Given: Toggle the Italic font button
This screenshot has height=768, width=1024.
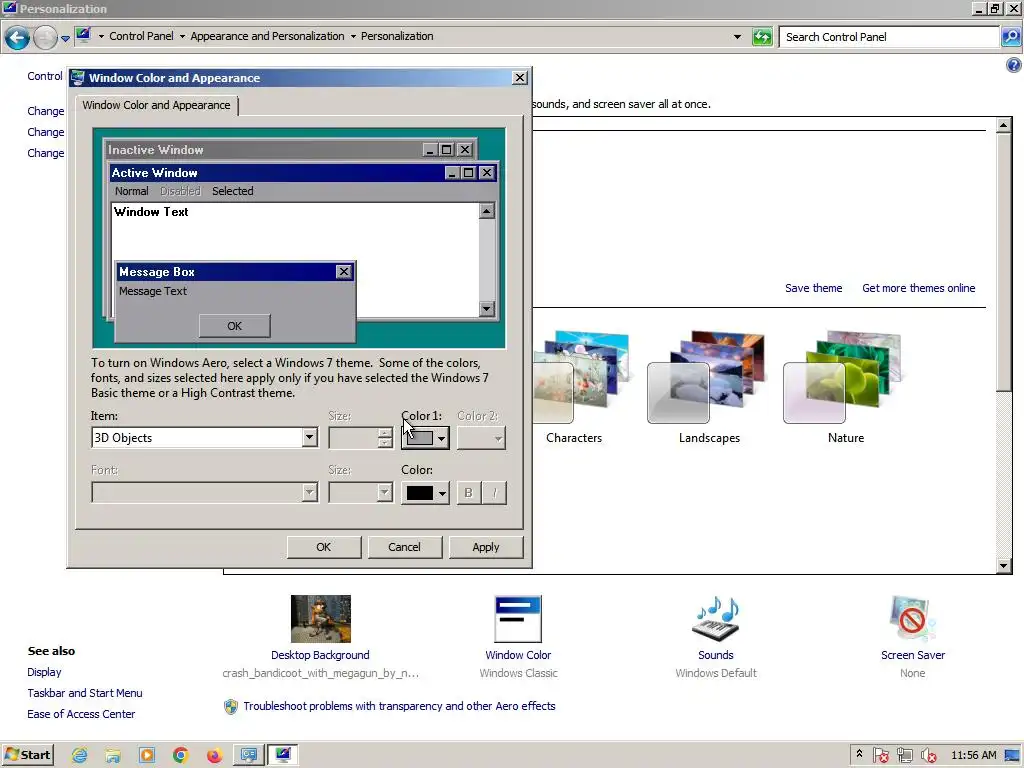Looking at the screenshot, I should point(494,492).
